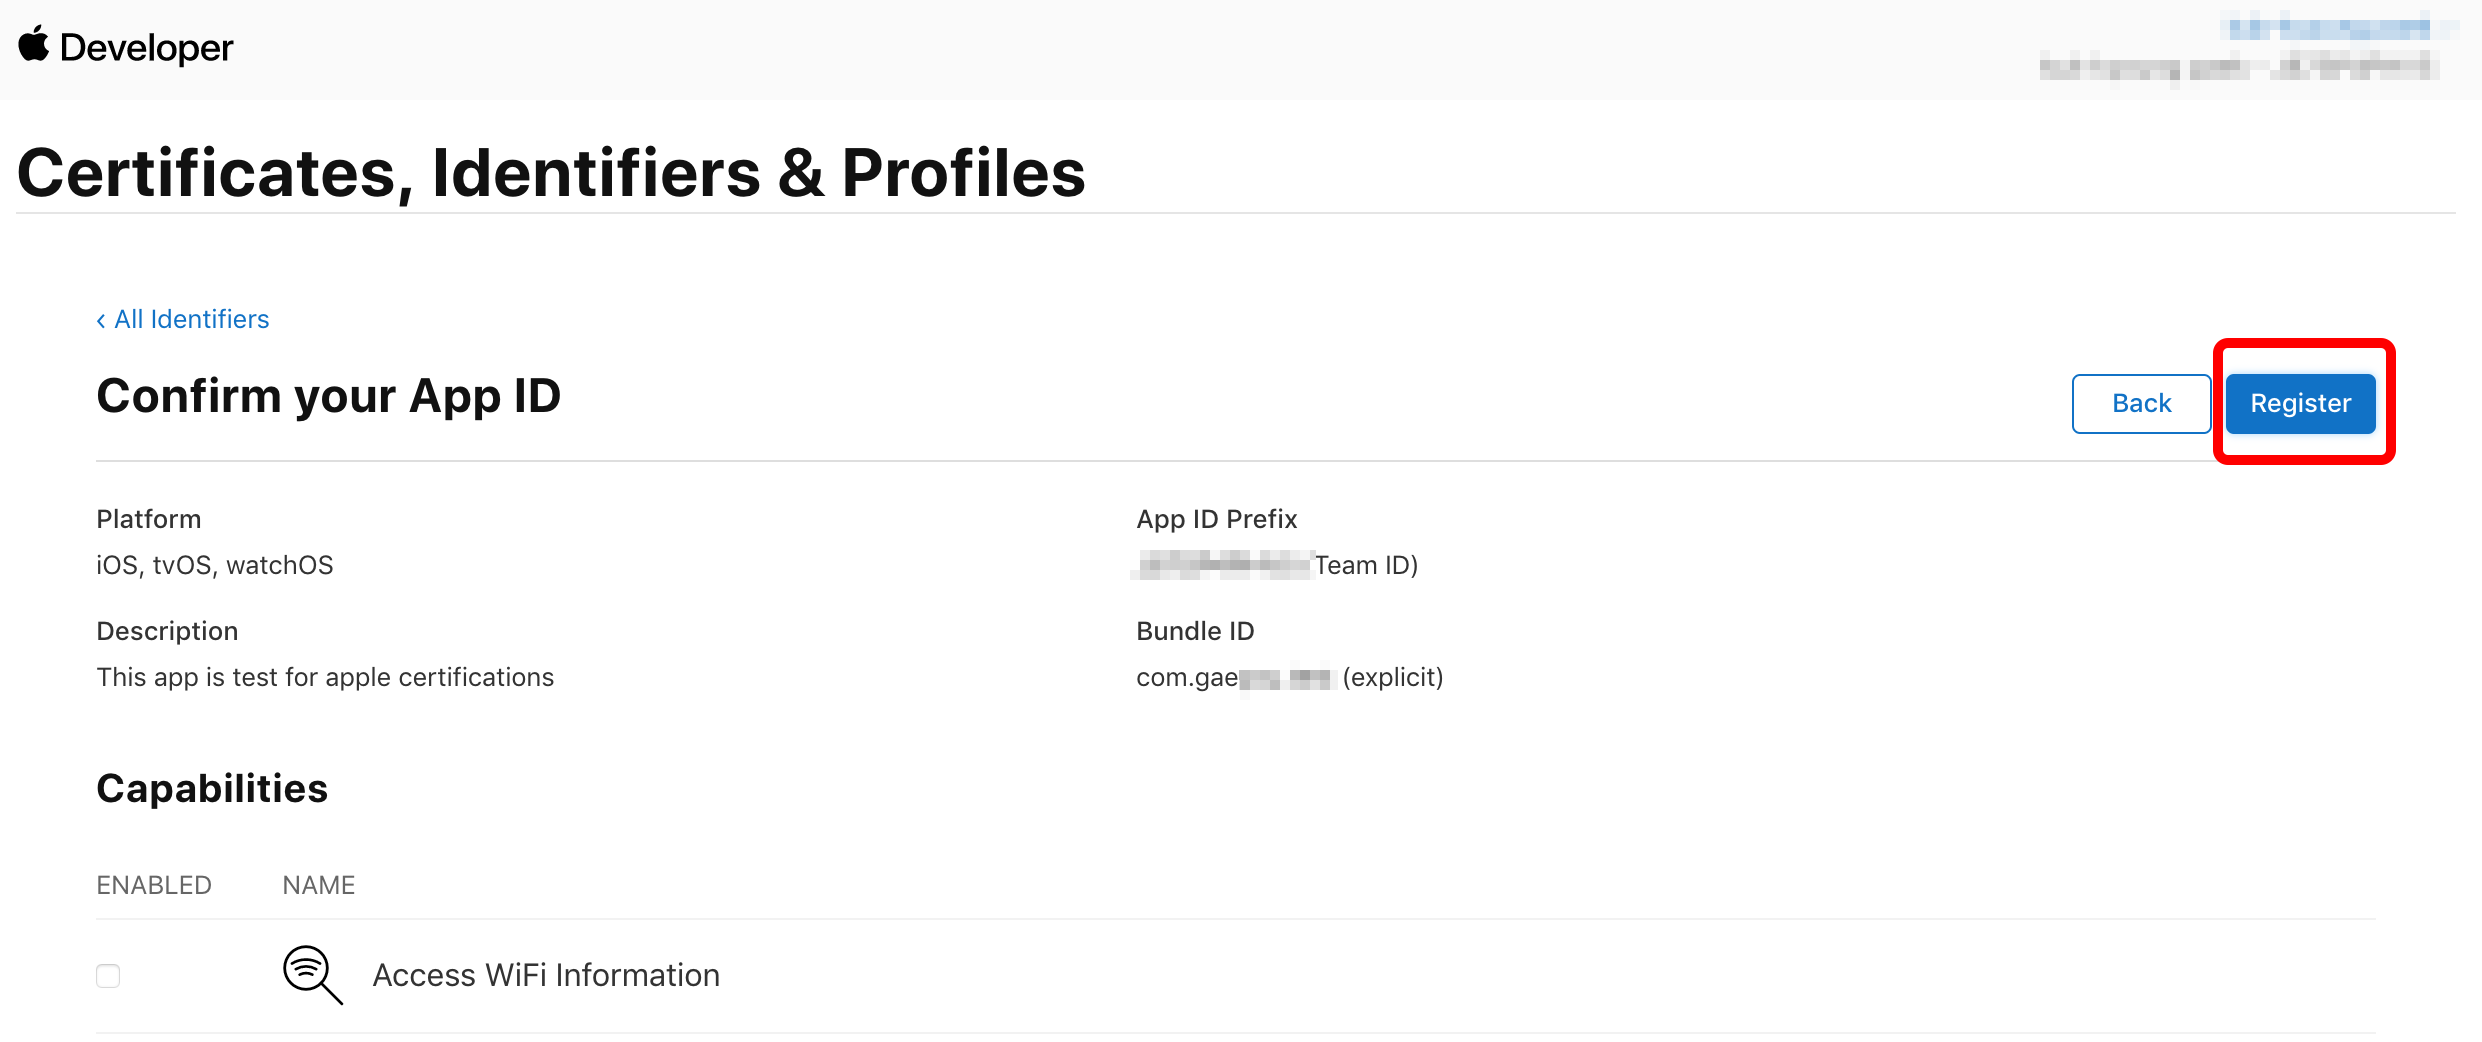Click the chevron before All Identifiers
Screen dimensions: 2482x1042
[x=101, y=320]
